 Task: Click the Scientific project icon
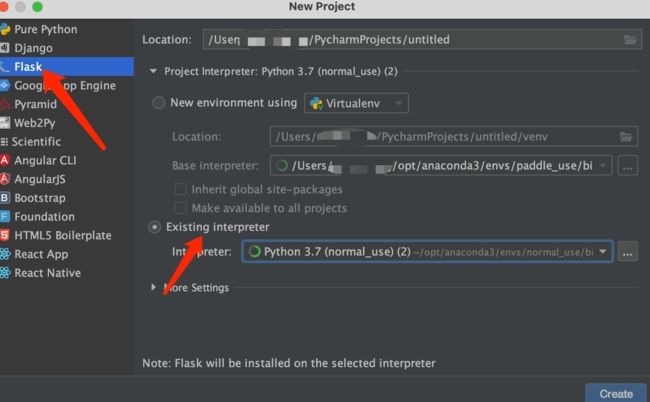pos(4,142)
